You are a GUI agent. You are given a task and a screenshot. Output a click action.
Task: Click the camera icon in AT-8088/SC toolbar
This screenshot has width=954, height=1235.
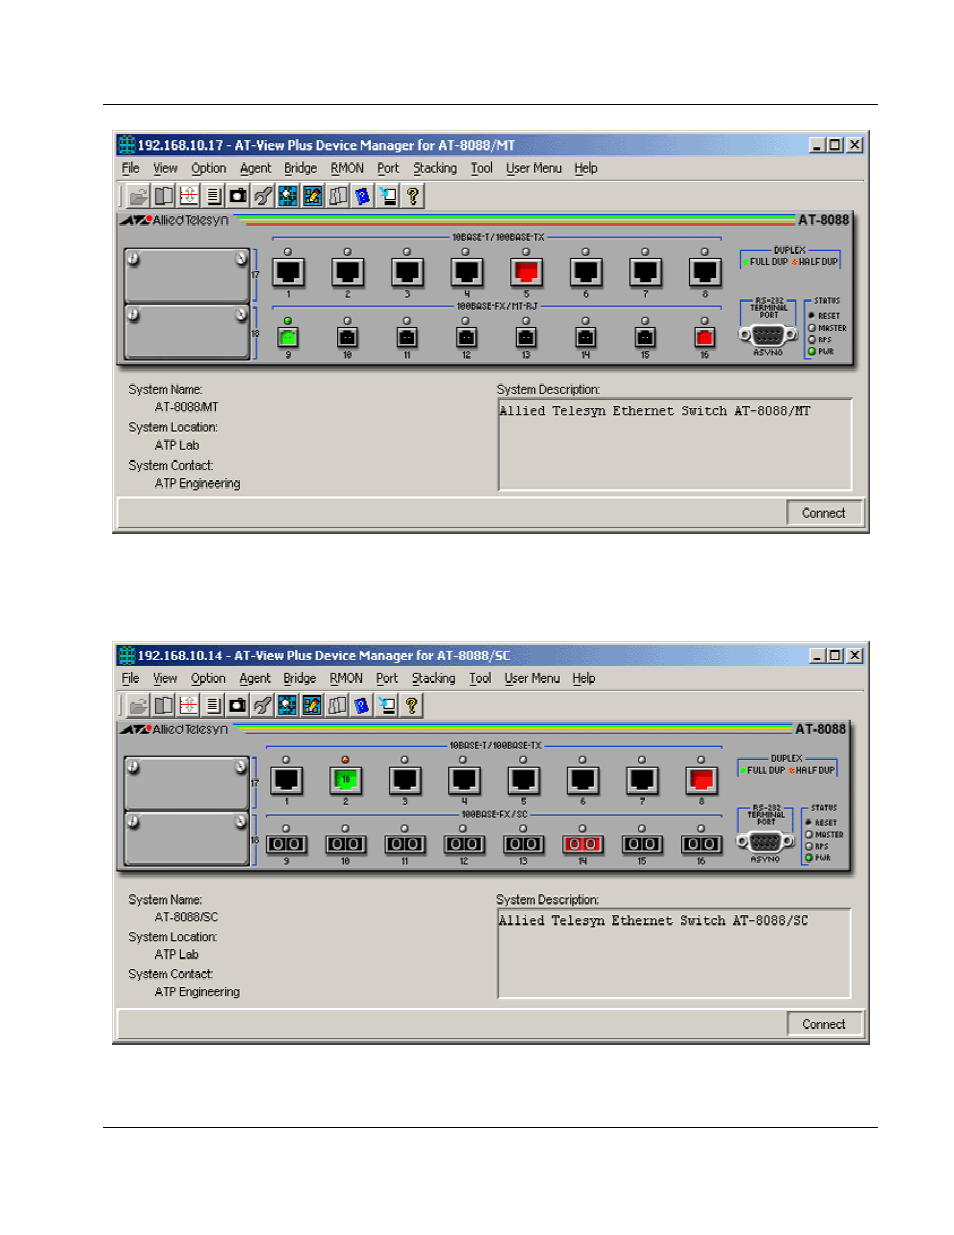[237, 705]
